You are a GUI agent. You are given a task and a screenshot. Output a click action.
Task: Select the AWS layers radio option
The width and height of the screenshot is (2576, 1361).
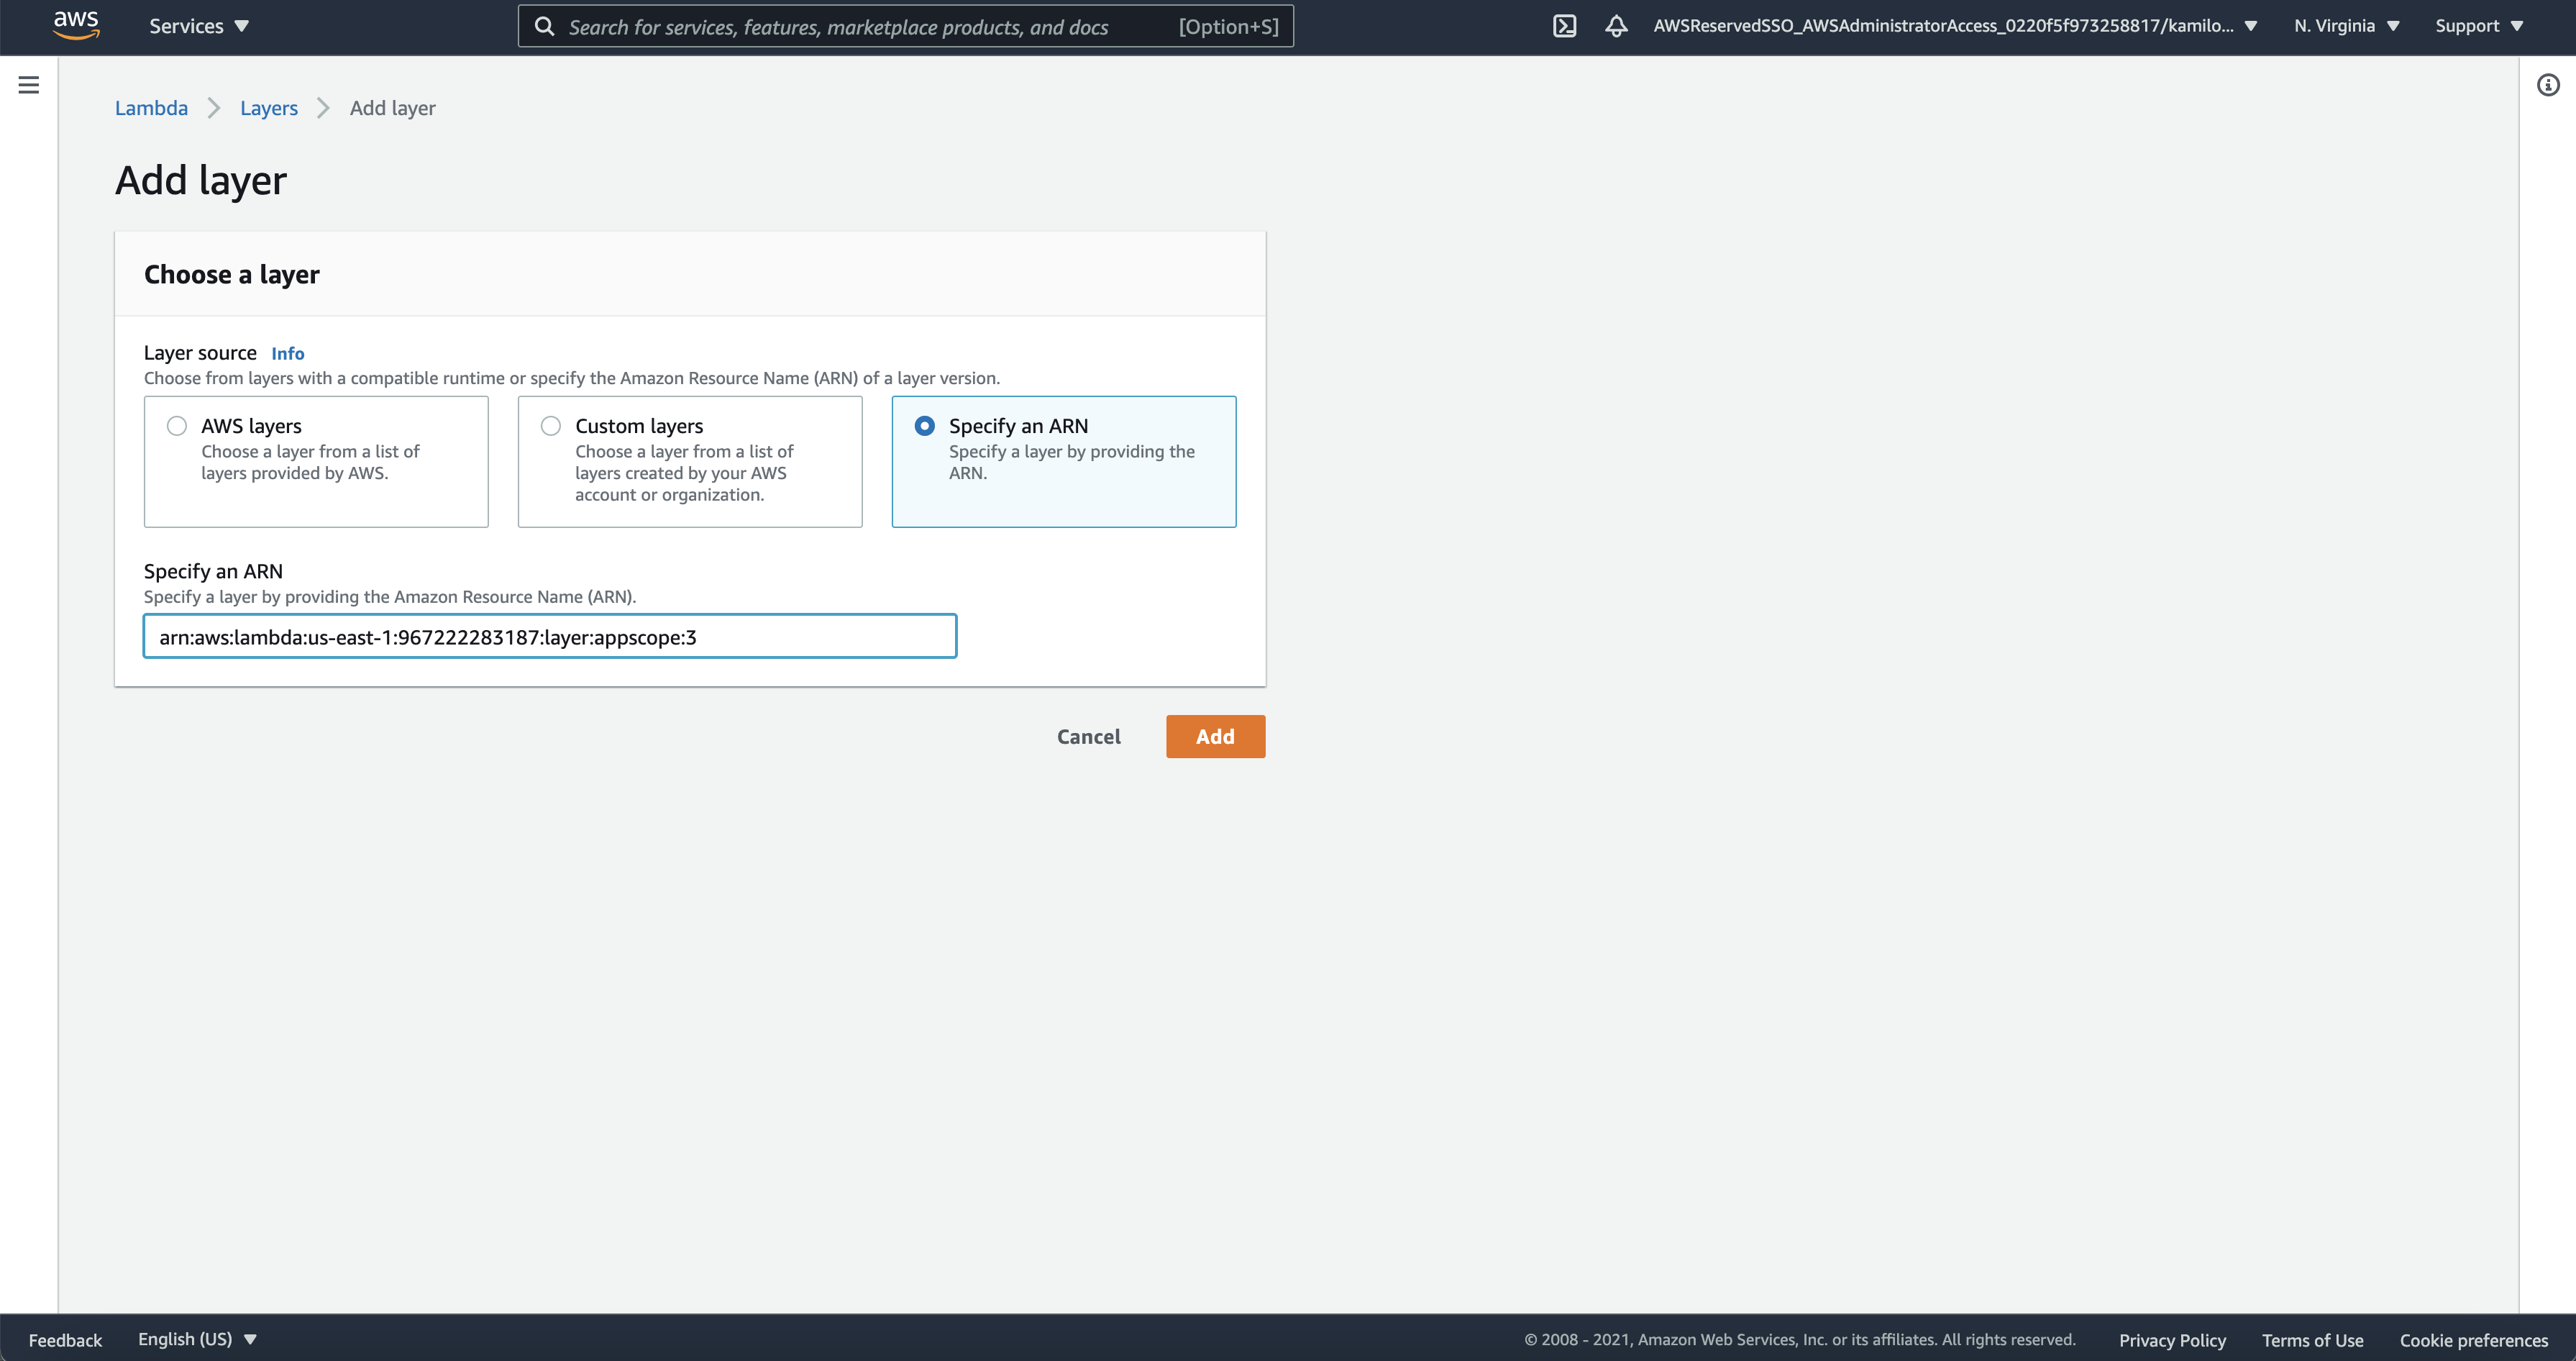pyautogui.click(x=177, y=426)
